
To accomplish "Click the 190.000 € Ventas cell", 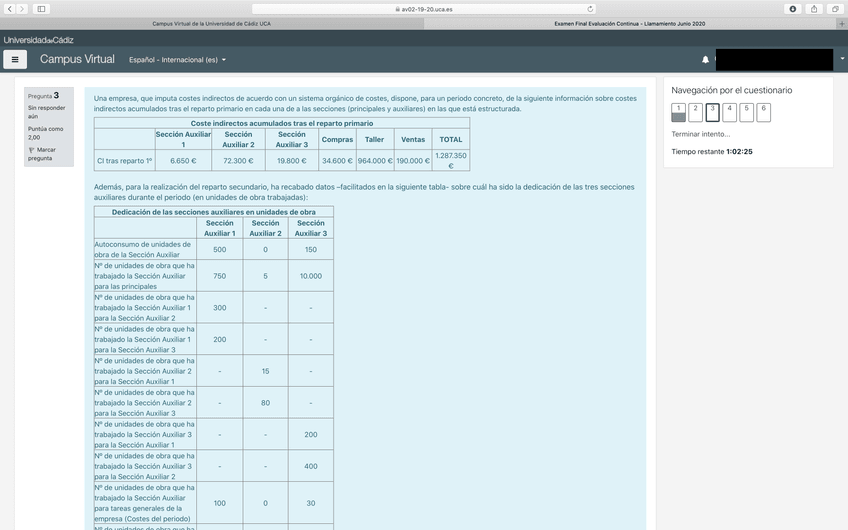I will [413, 161].
